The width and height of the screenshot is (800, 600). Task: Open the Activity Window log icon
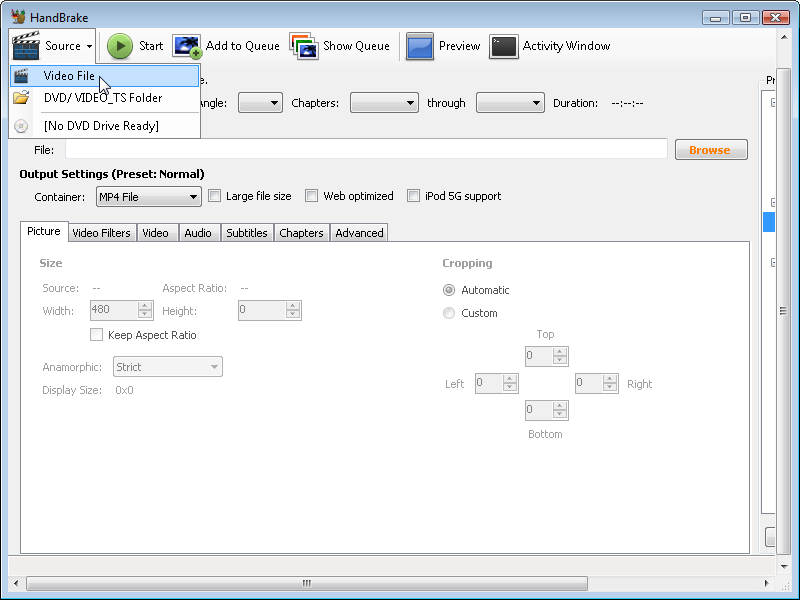pyautogui.click(x=503, y=46)
